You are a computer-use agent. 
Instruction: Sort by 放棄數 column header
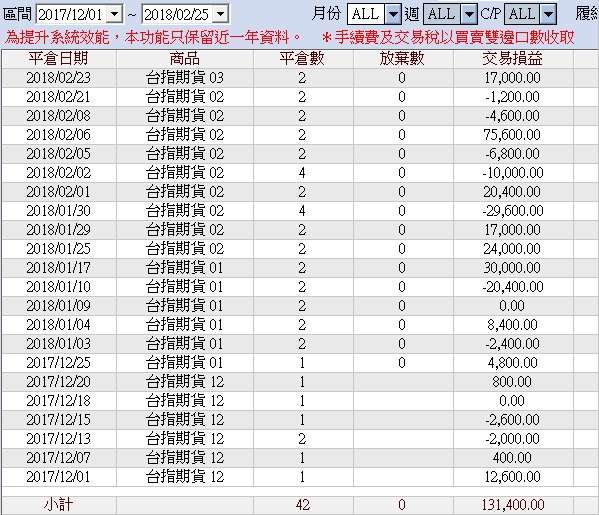point(403,59)
